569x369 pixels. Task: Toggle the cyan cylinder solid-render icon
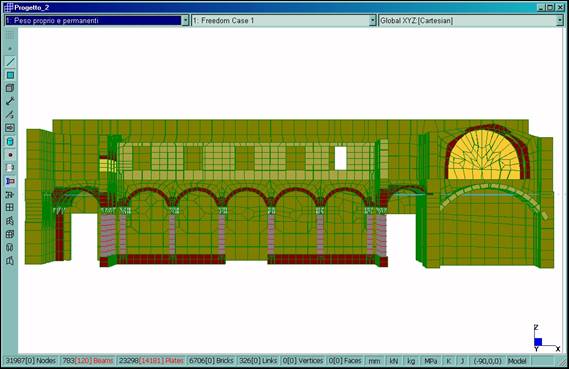[x=10, y=141]
